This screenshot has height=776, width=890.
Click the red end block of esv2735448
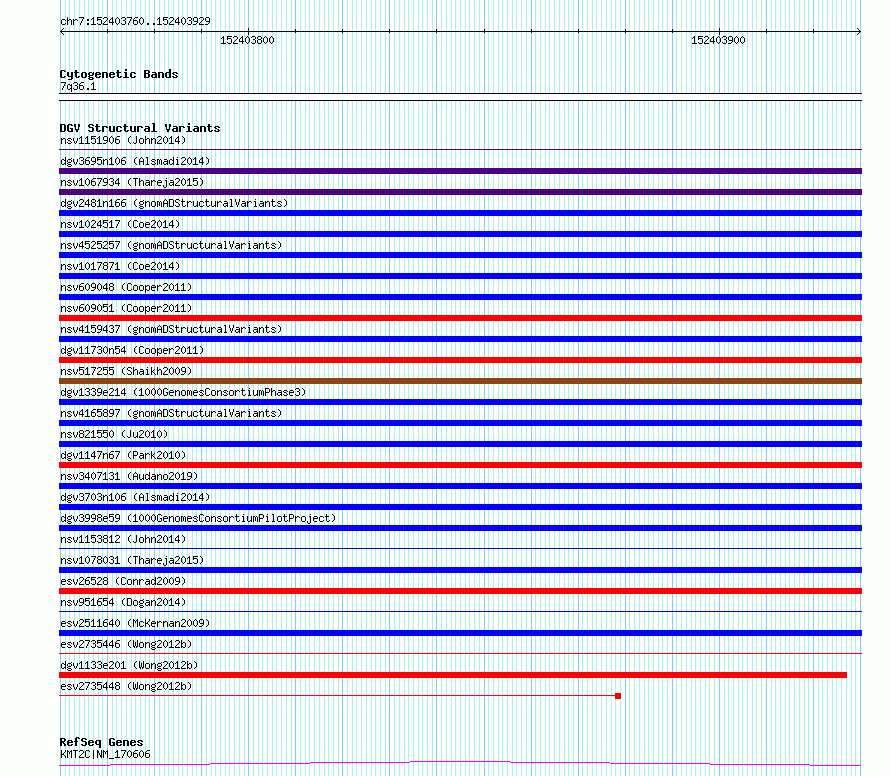pos(618,696)
